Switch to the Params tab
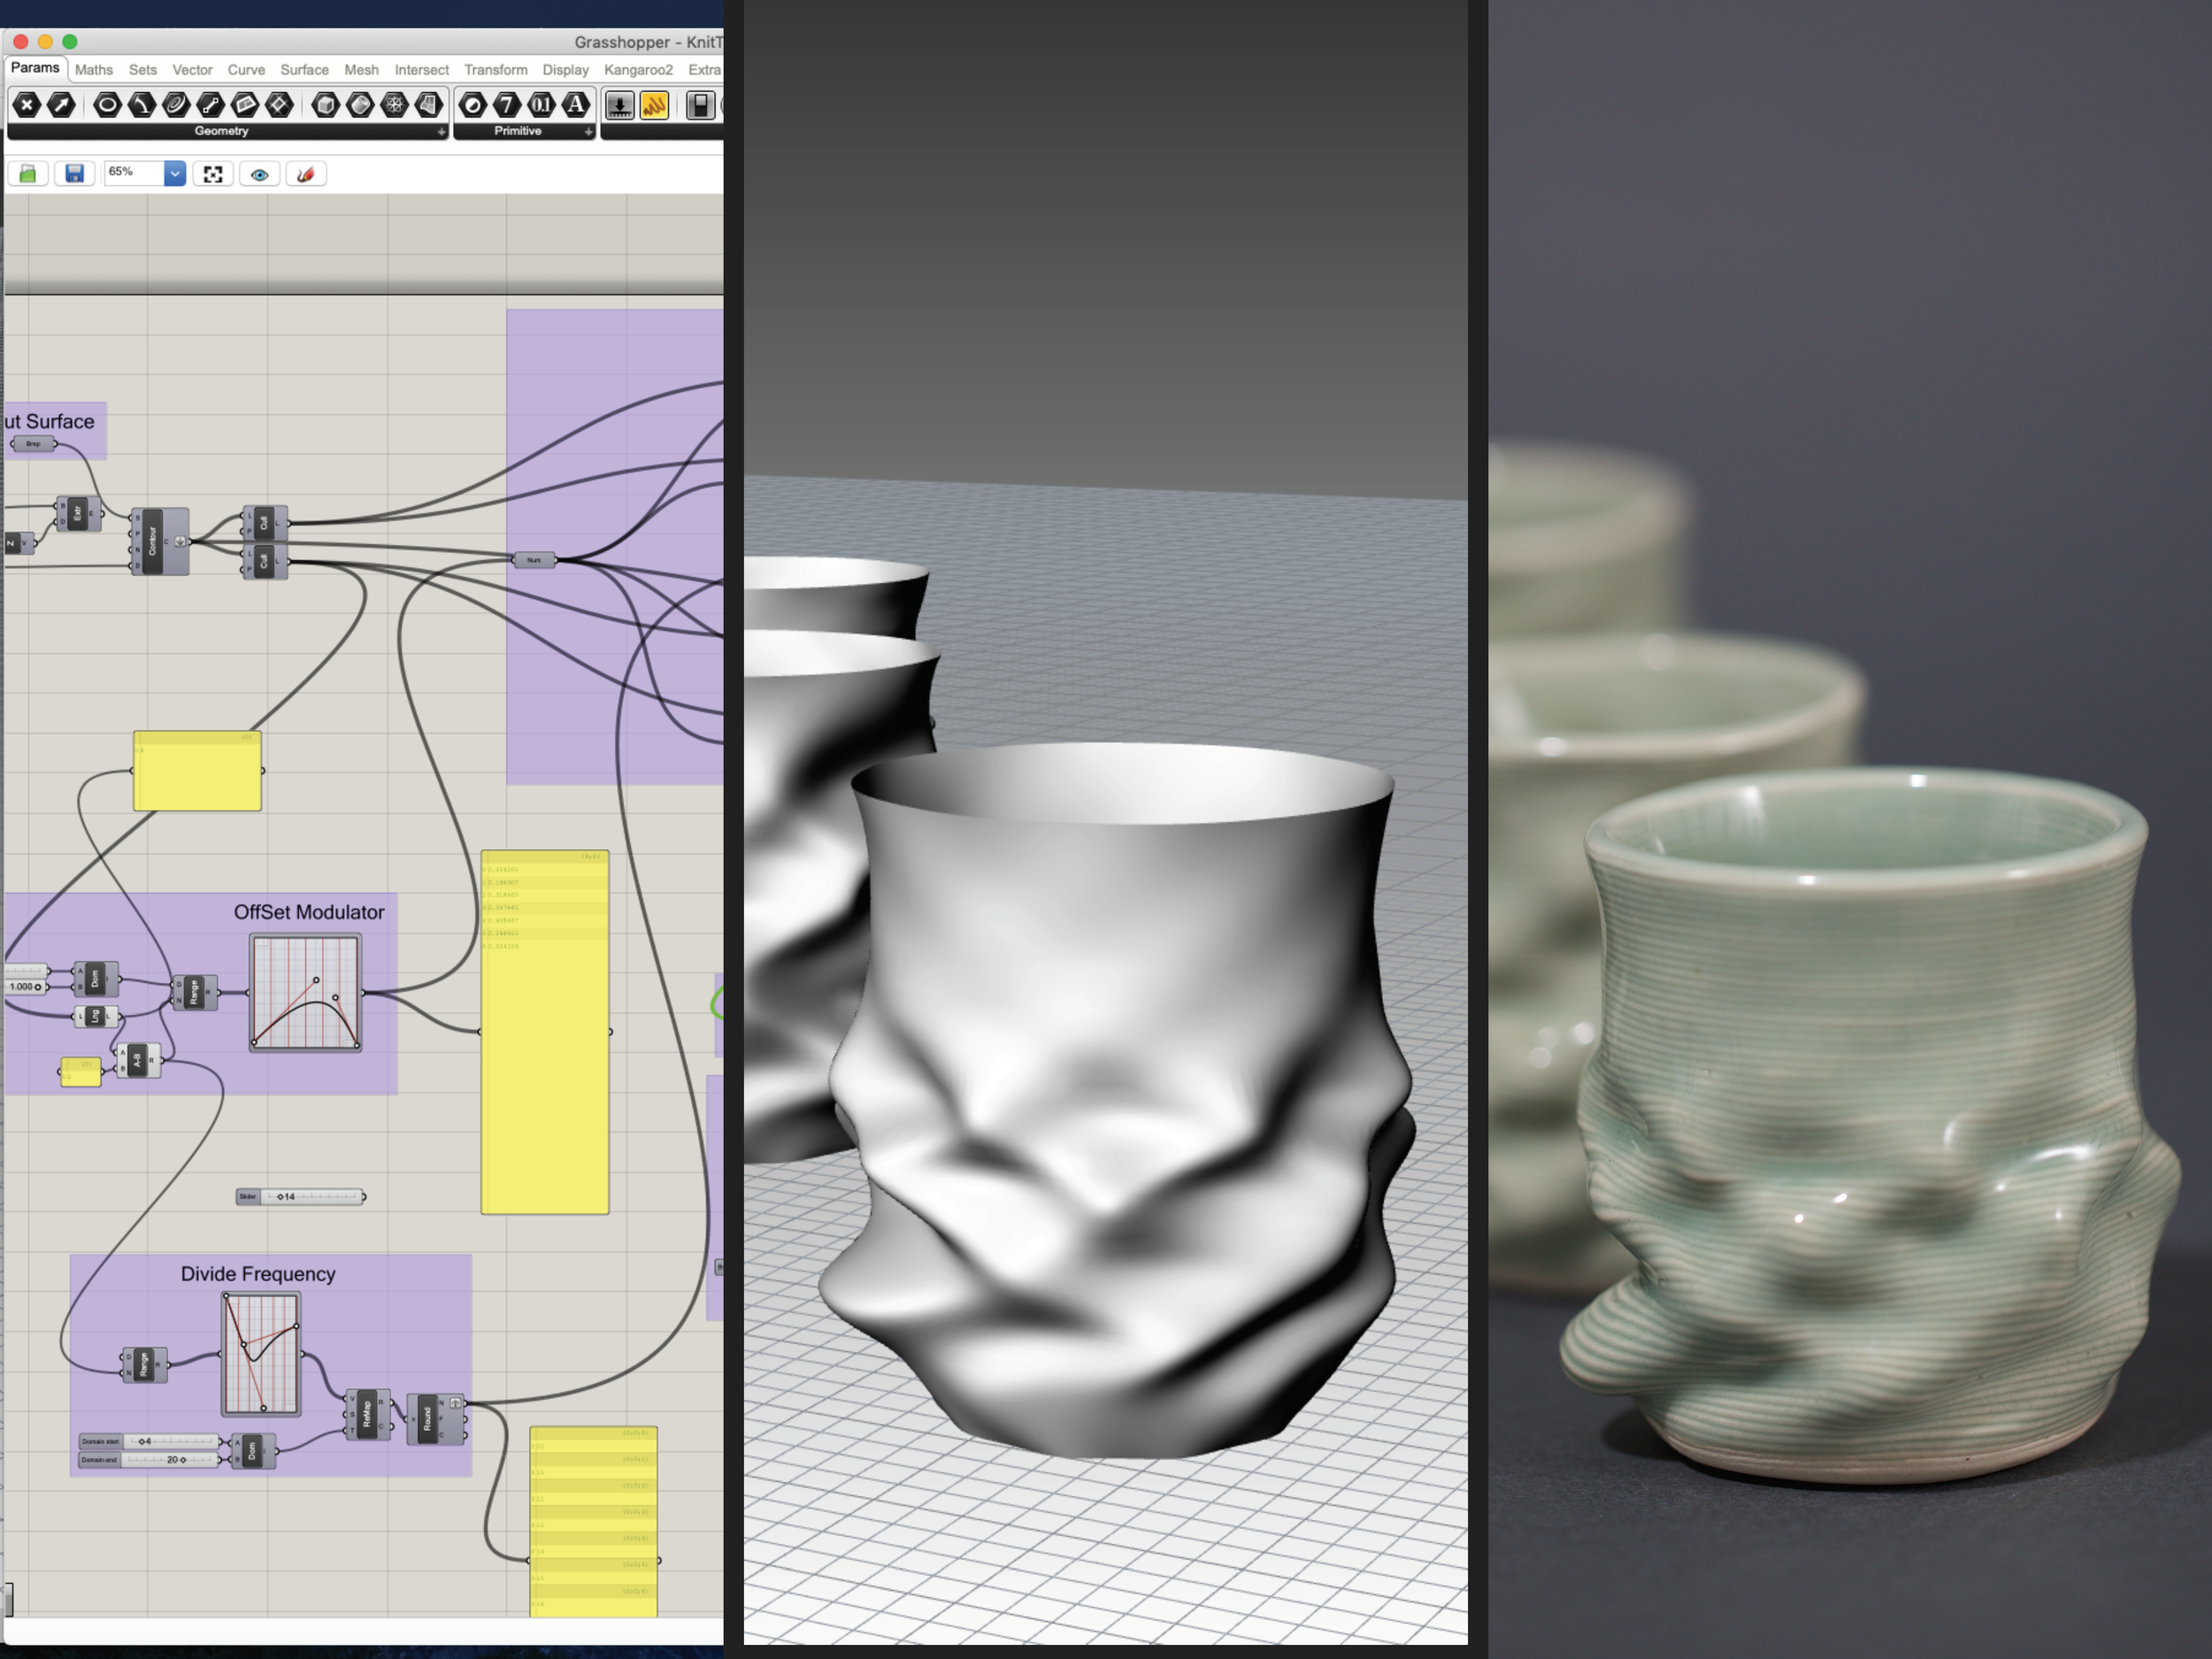 pos(35,68)
